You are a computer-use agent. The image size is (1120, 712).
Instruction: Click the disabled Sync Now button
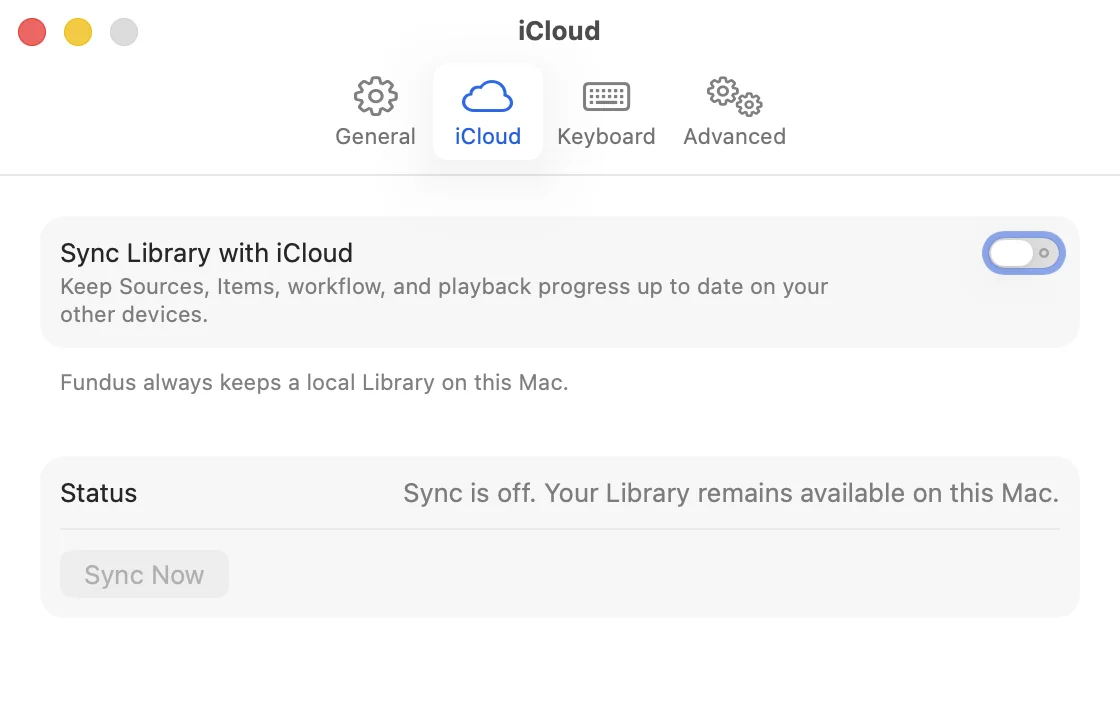(144, 574)
